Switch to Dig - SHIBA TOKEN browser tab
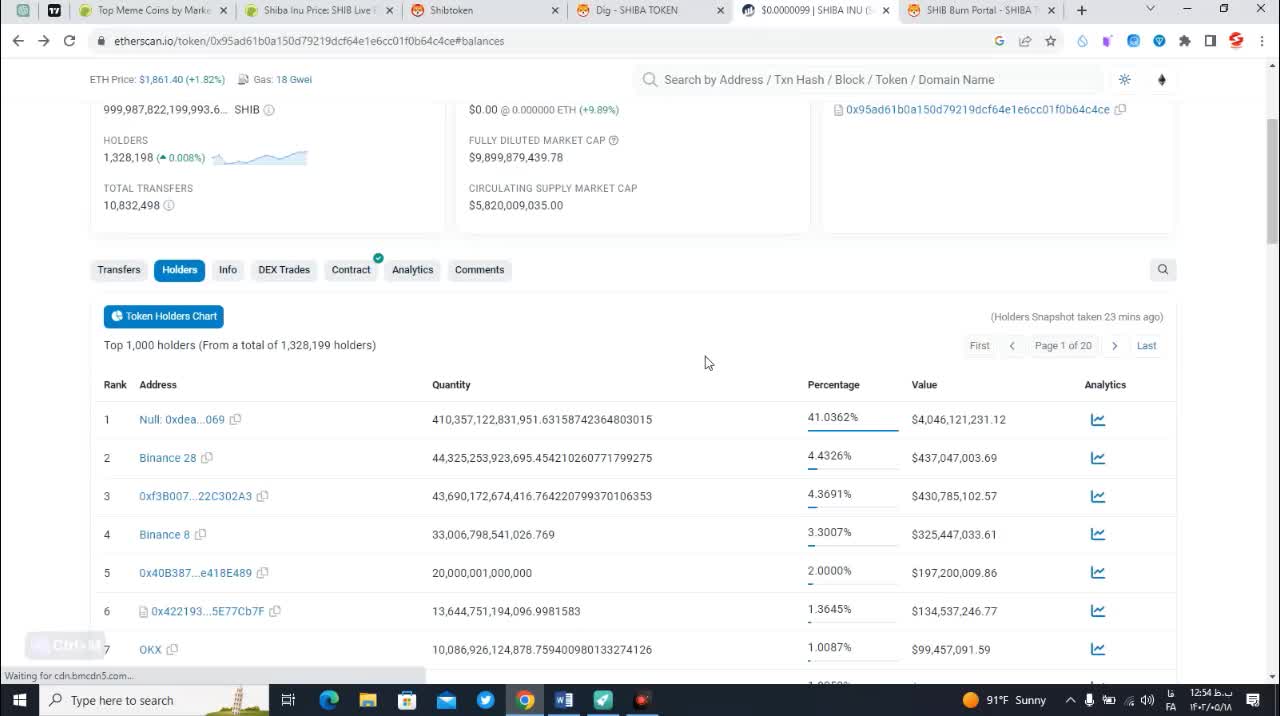Screen dimensions: 1280x716 coord(648,10)
